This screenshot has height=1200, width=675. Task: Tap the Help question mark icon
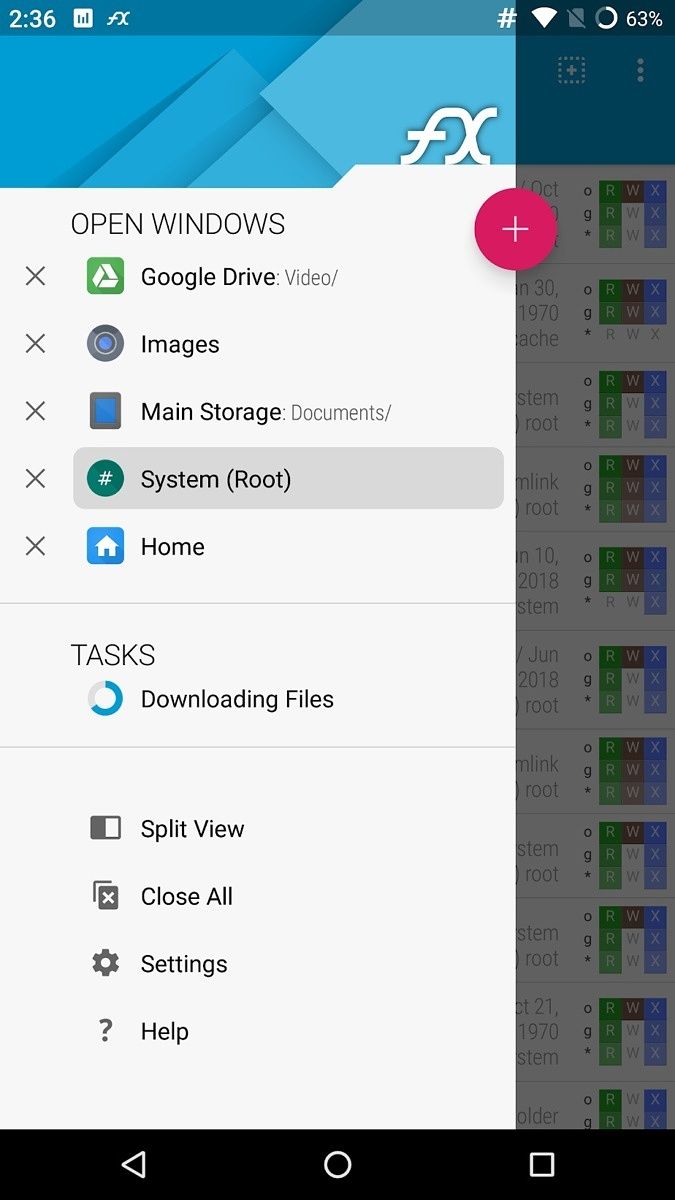pos(104,1030)
